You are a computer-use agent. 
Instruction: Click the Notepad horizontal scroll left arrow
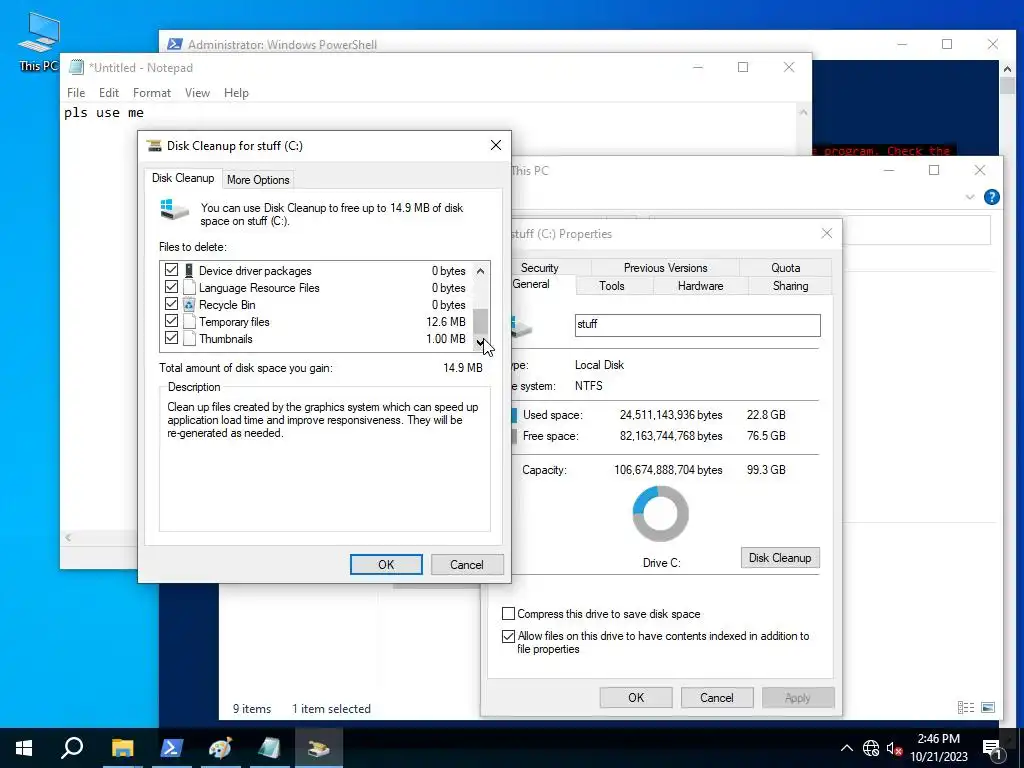click(68, 537)
